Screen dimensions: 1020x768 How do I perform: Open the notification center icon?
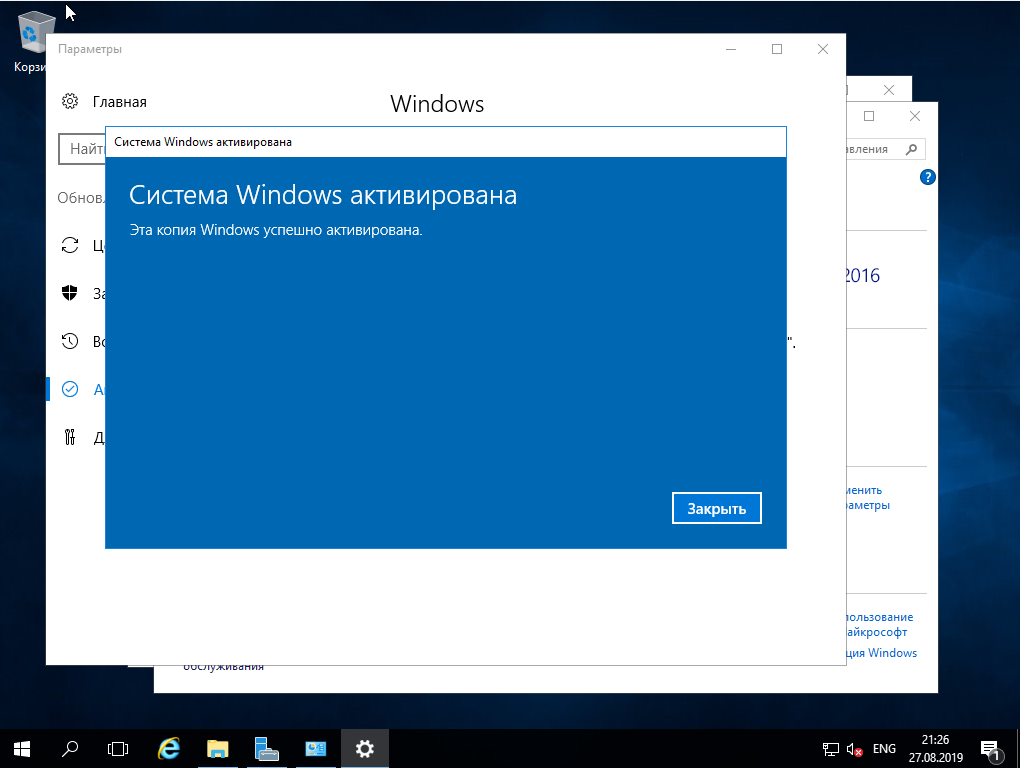pyautogui.click(x=990, y=748)
